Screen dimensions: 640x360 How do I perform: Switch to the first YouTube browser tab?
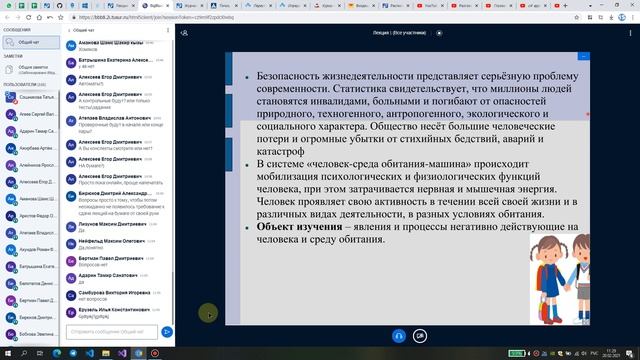430,6
